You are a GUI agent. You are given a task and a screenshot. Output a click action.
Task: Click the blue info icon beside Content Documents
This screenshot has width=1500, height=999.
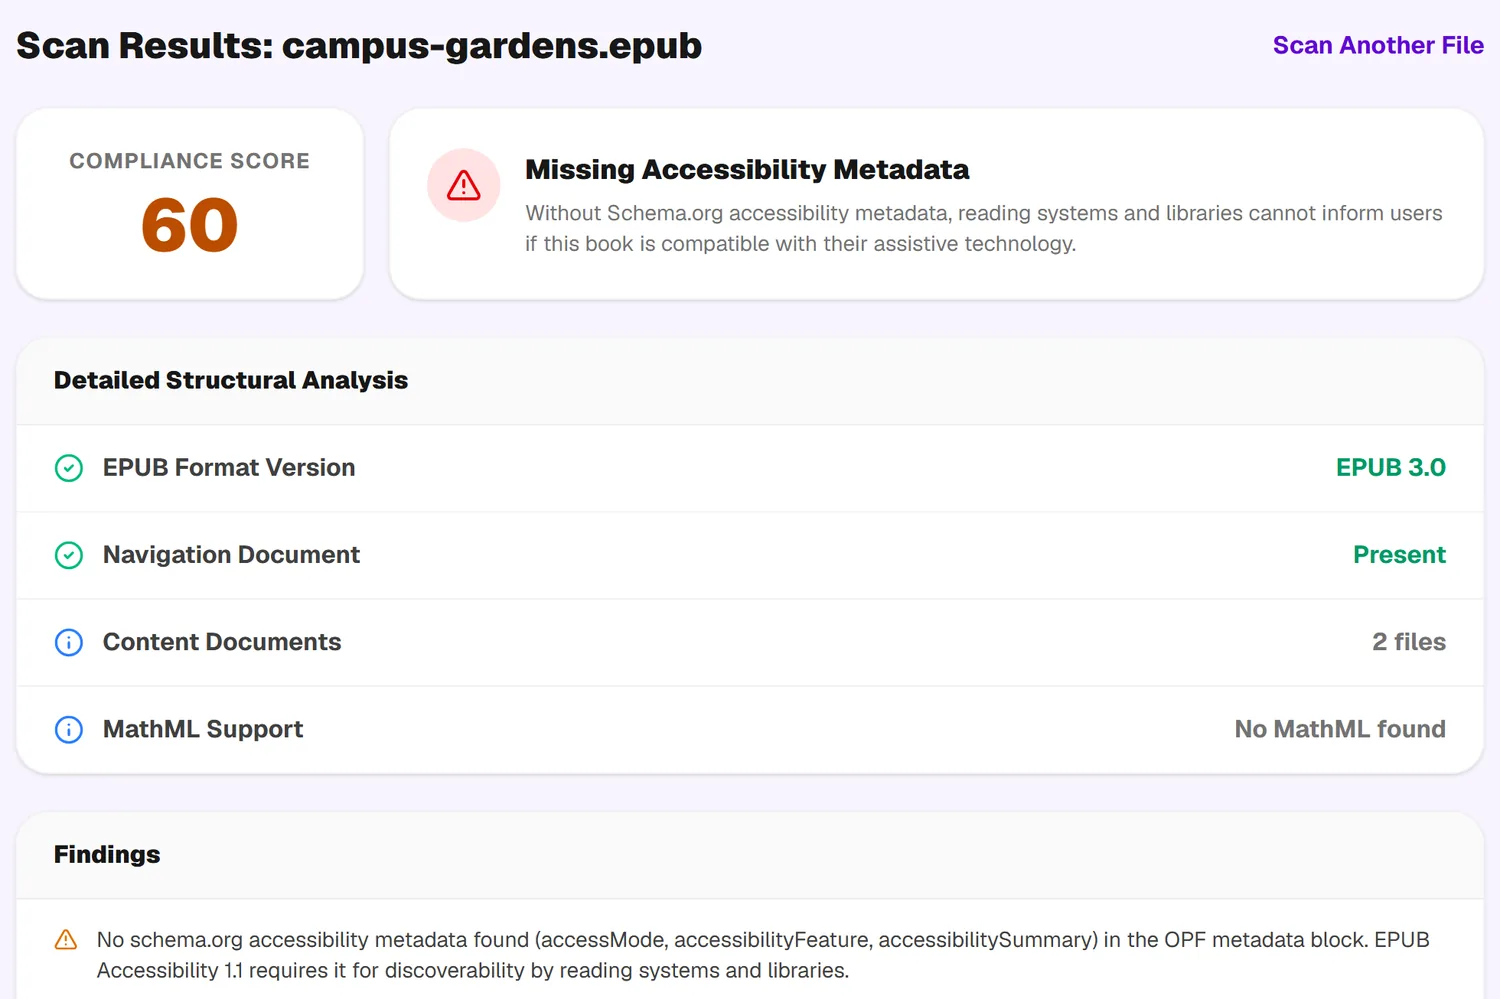click(x=69, y=642)
